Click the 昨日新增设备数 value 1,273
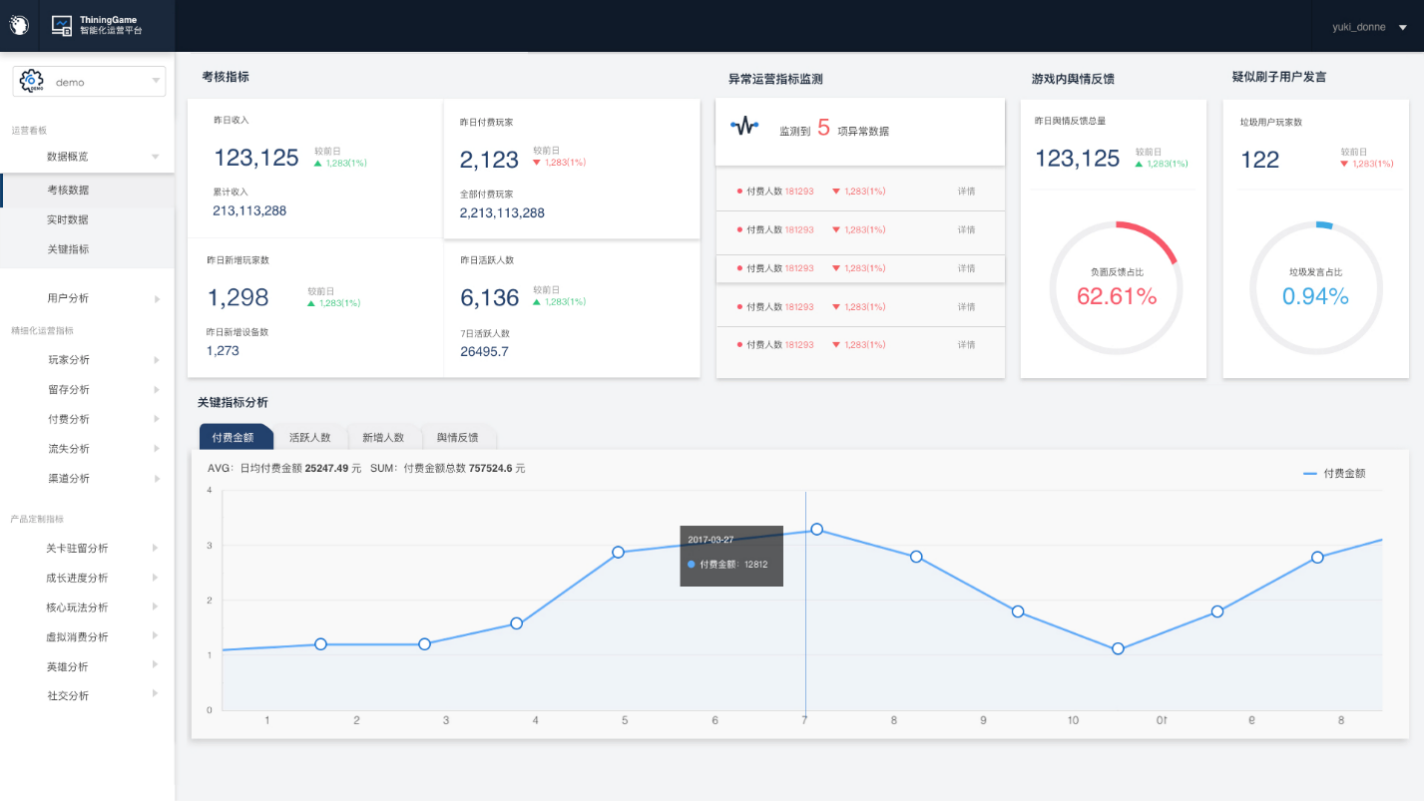 223,351
